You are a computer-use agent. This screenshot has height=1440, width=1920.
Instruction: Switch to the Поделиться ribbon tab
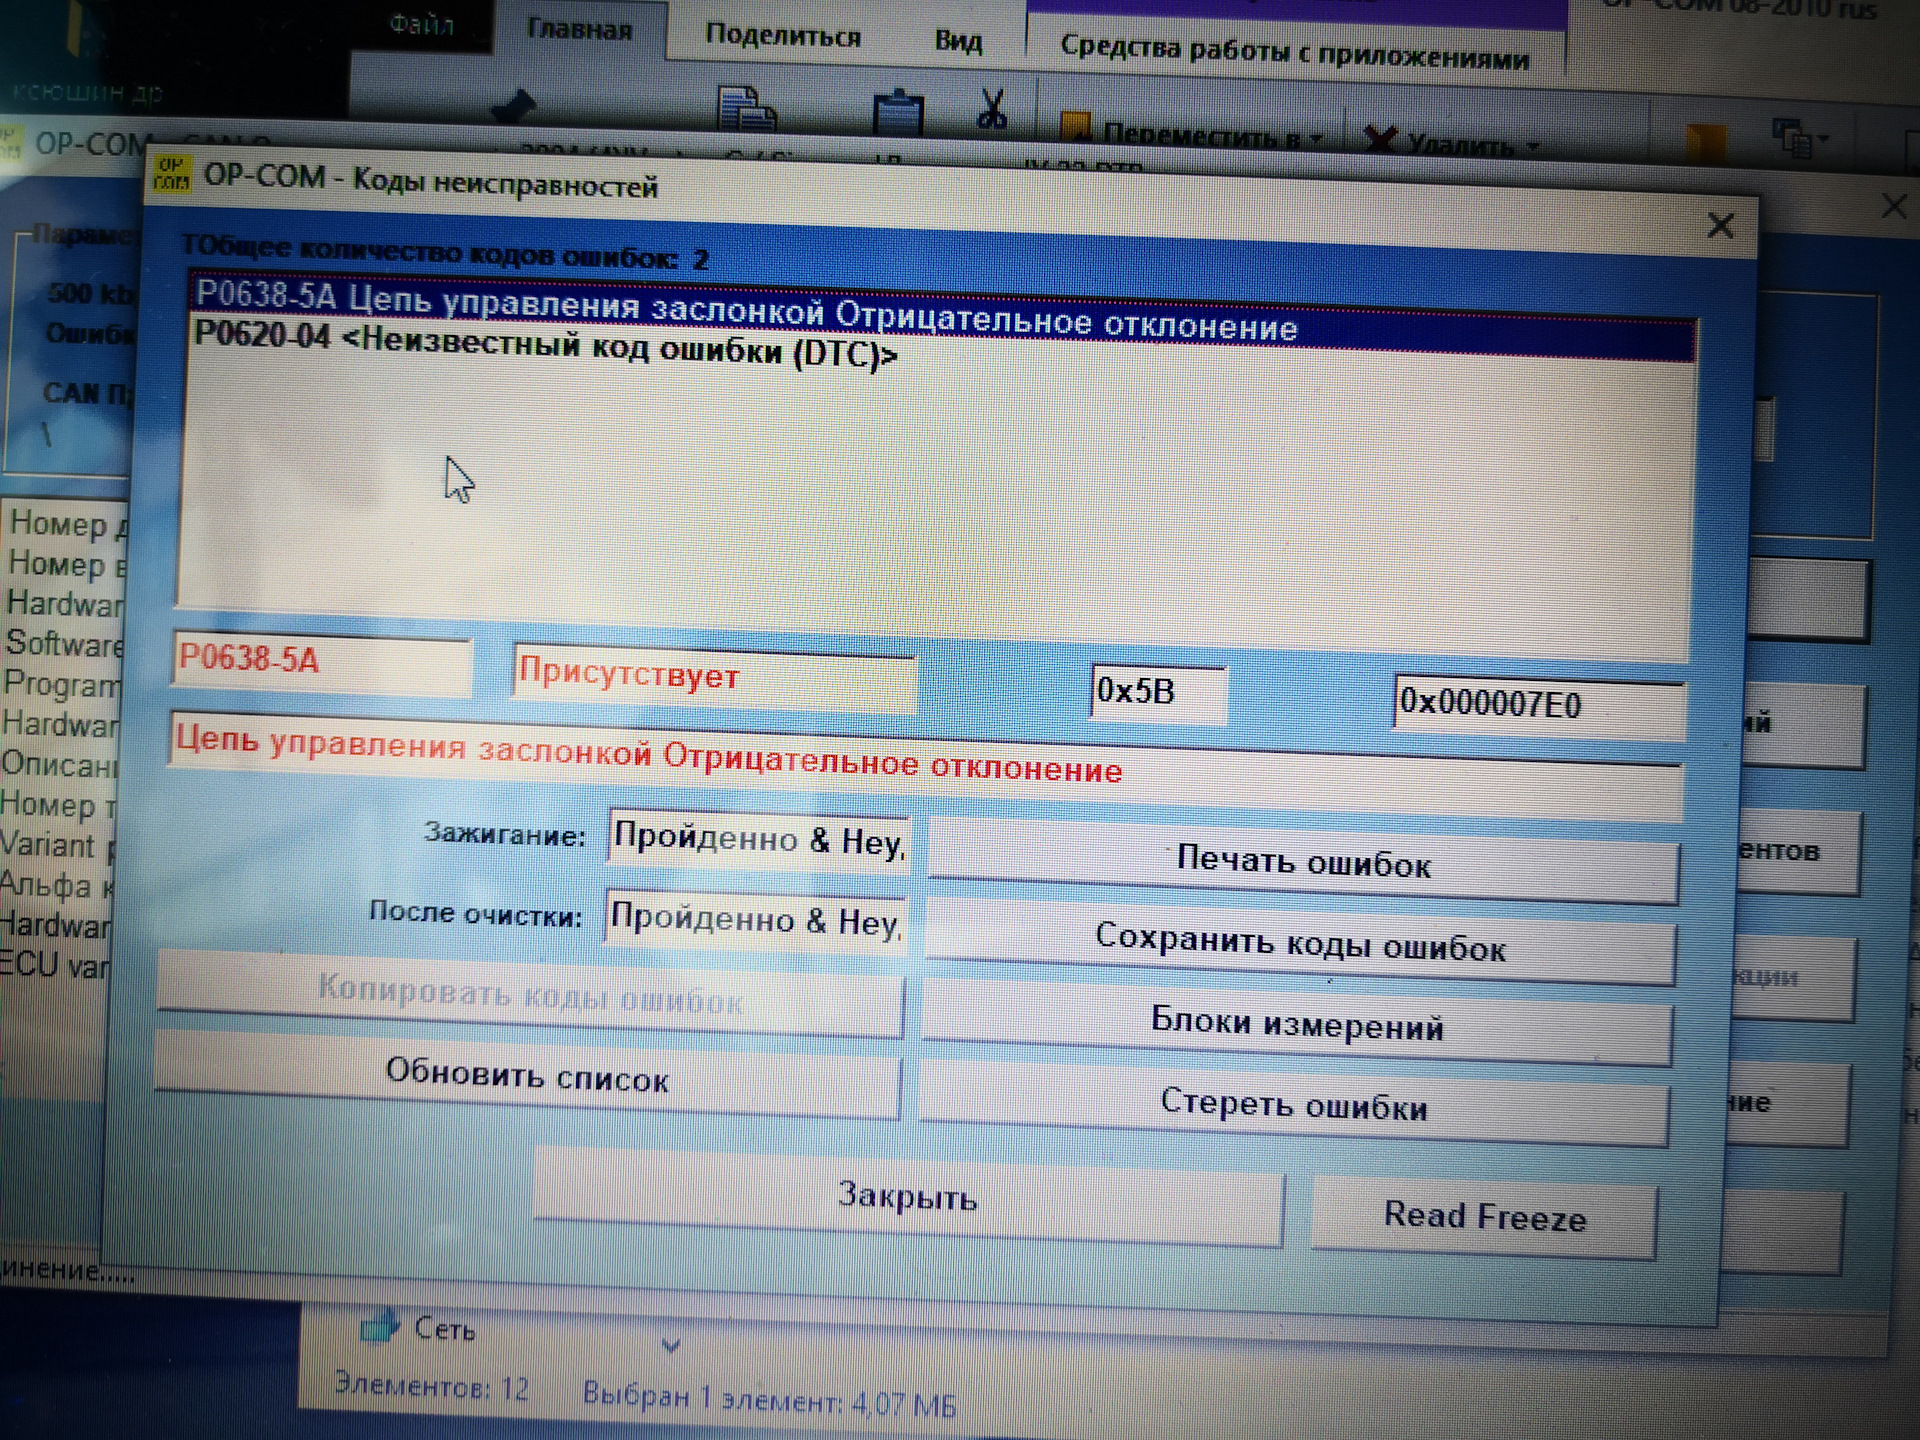tap(783, 37)
